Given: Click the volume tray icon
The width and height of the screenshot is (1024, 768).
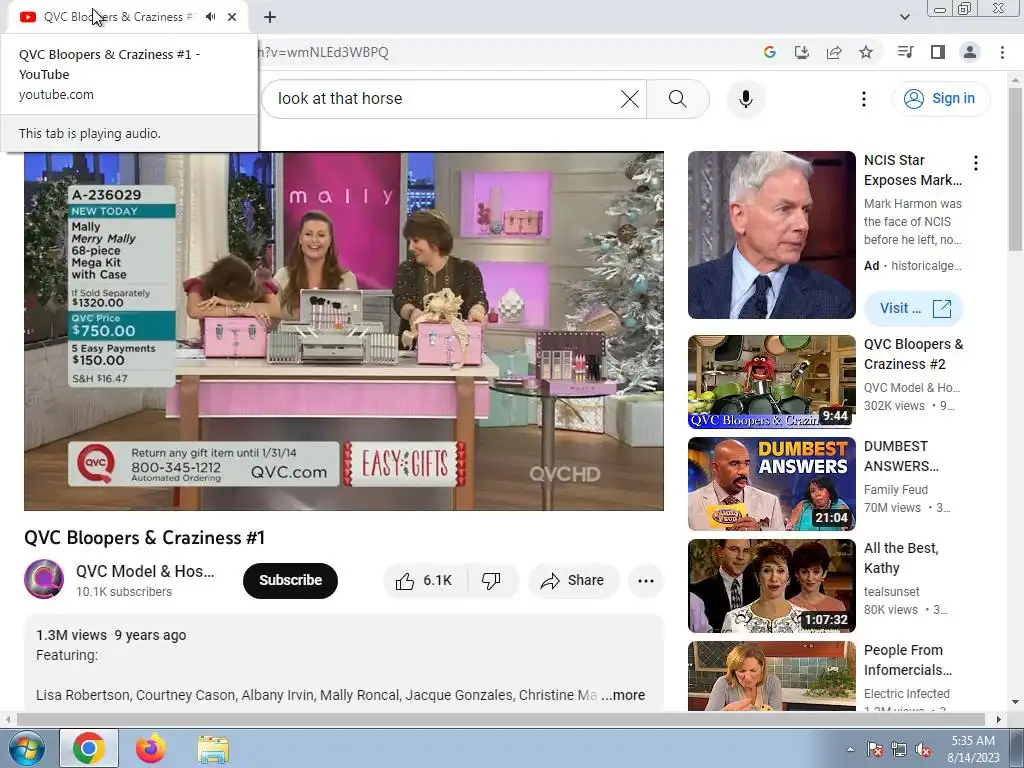Looking at the screenshot, I should click(x=923, y=749).
